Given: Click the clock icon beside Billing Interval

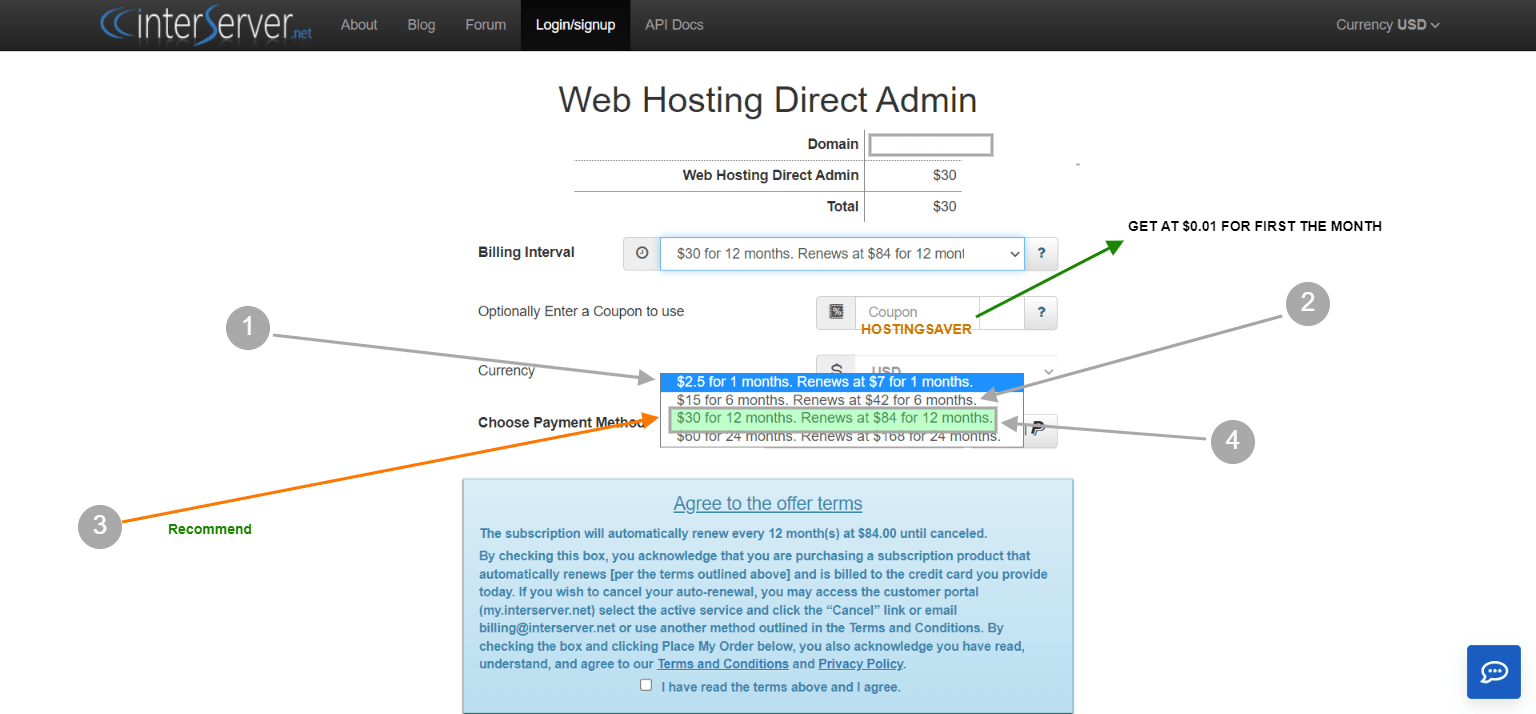Looking at the screenshot, I should 641,253.
